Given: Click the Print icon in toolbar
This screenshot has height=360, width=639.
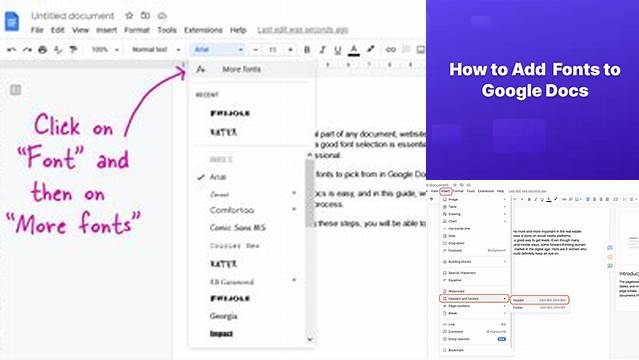Looking at the screenshot, I should click(42, 50).
